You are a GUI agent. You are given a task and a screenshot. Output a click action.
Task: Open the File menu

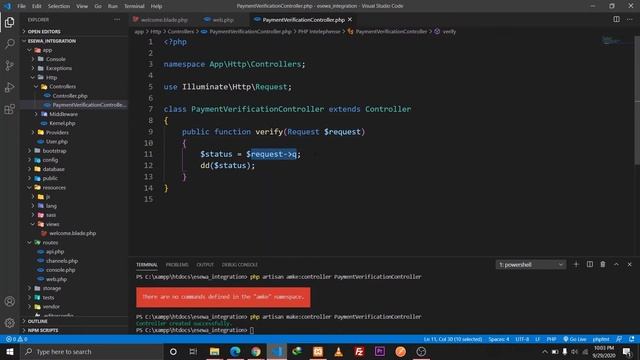(x=21, y=6)
